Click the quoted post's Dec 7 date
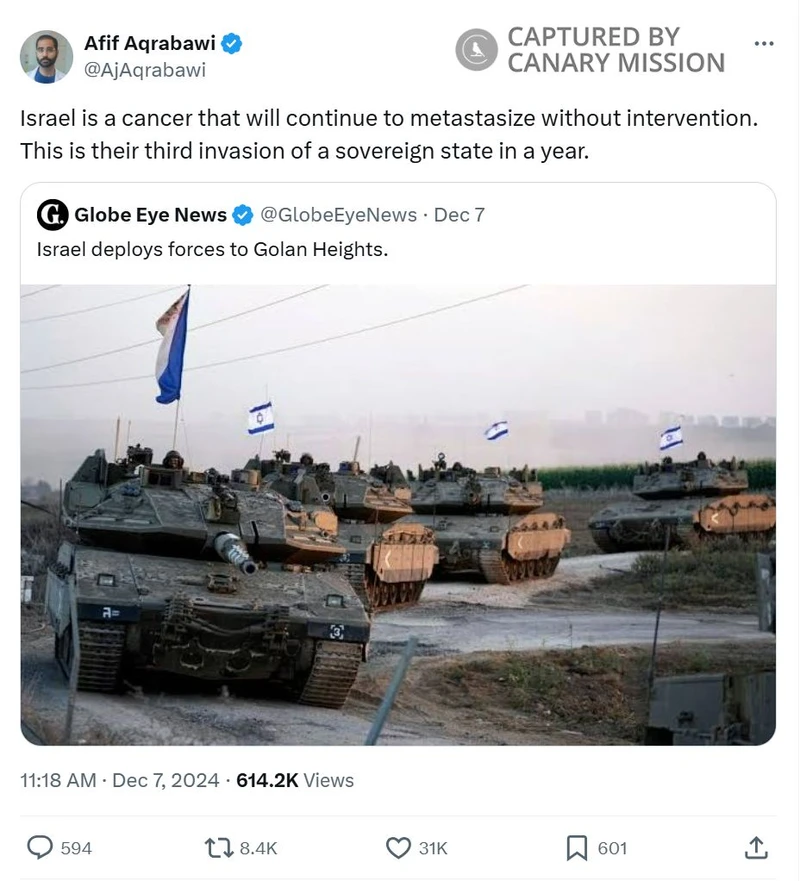Image resolution: width=800 pixels, height=881 pixels. point(459,215)
